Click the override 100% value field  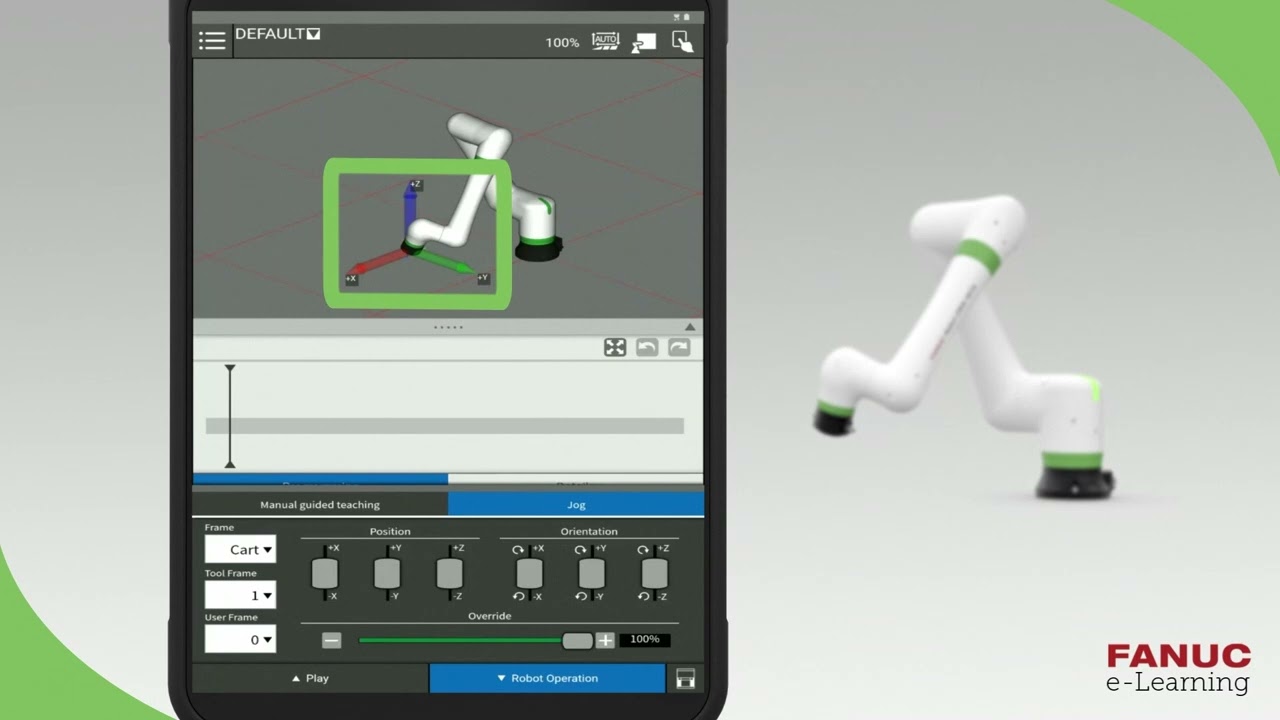point(644,639)
